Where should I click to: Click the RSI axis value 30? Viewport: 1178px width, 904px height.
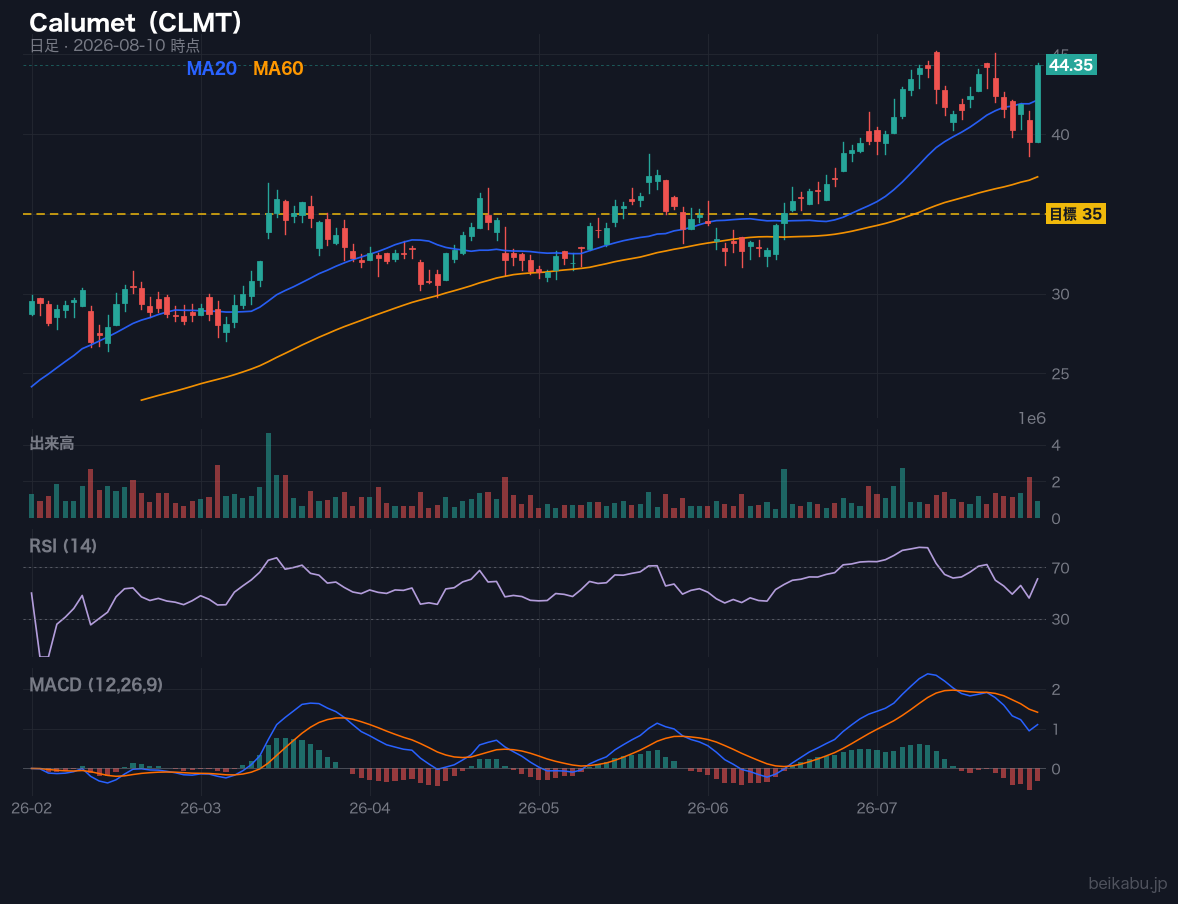pyautogui.click(x=1060, y=619)
